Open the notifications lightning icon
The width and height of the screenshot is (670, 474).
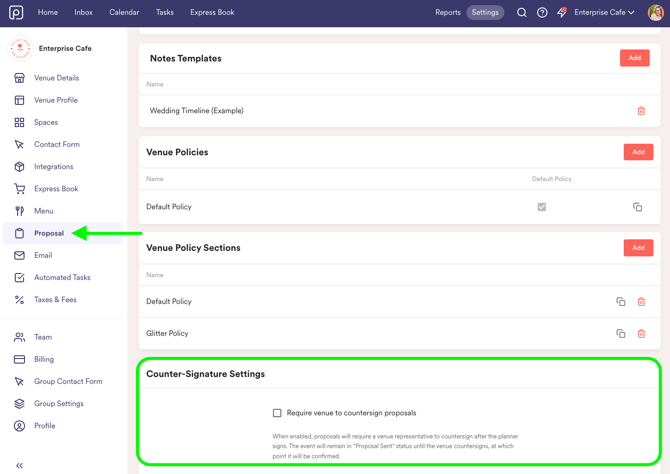click(x=562, y=13)
